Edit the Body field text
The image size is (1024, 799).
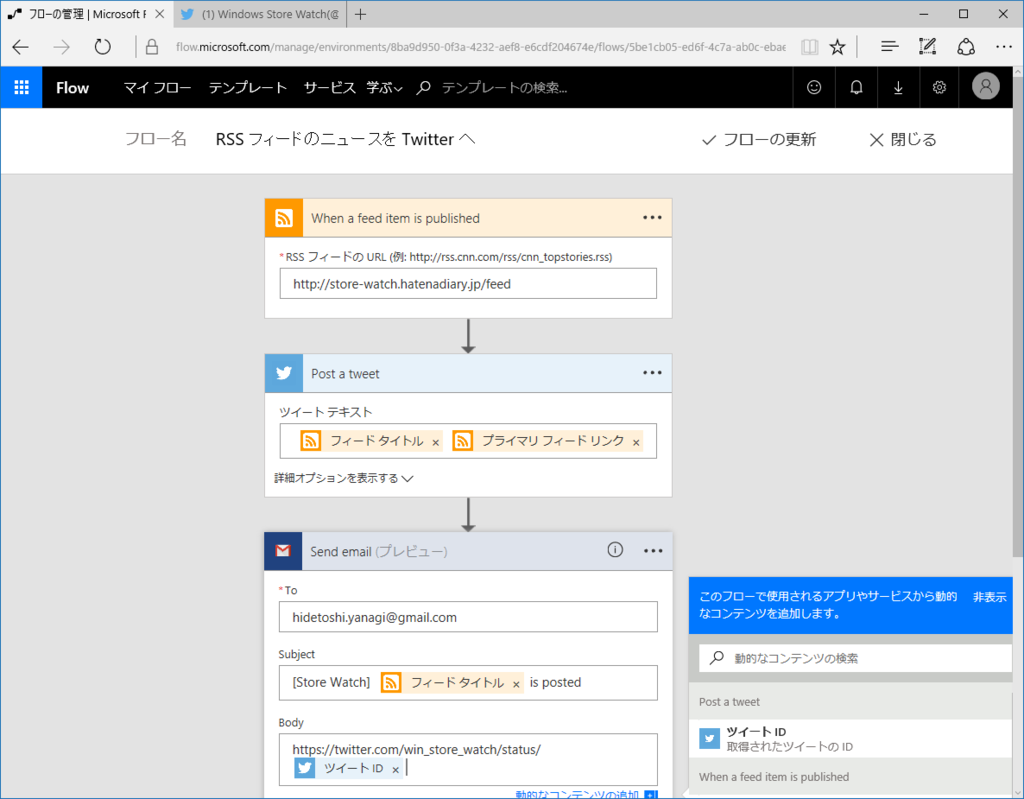pyautogui.click(x=468, y=759)
